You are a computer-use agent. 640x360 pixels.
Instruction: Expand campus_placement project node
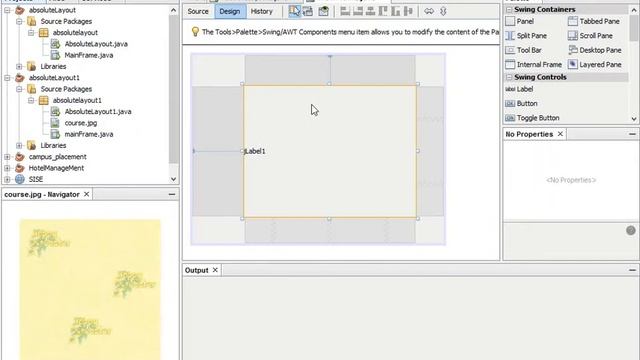[x=7, y=157]
